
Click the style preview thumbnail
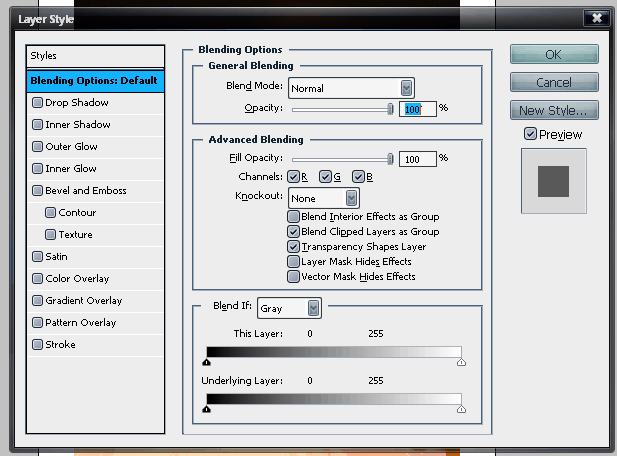pos(553,181)
